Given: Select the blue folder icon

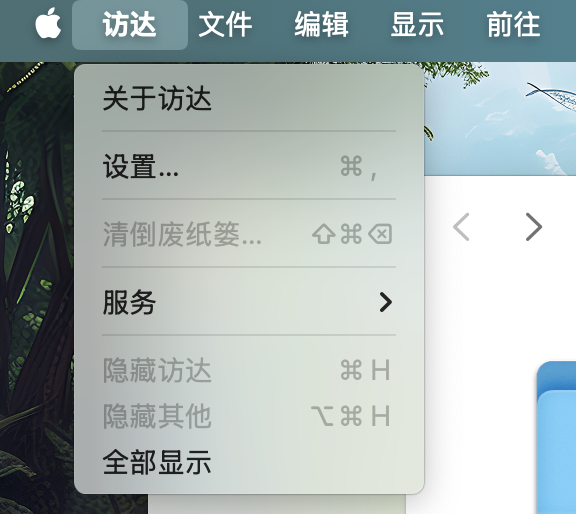Looking at the screenshot, I should click(x=557, y=437).
